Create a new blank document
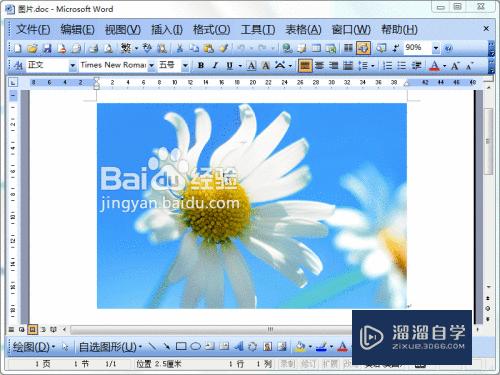 point(18,49)
